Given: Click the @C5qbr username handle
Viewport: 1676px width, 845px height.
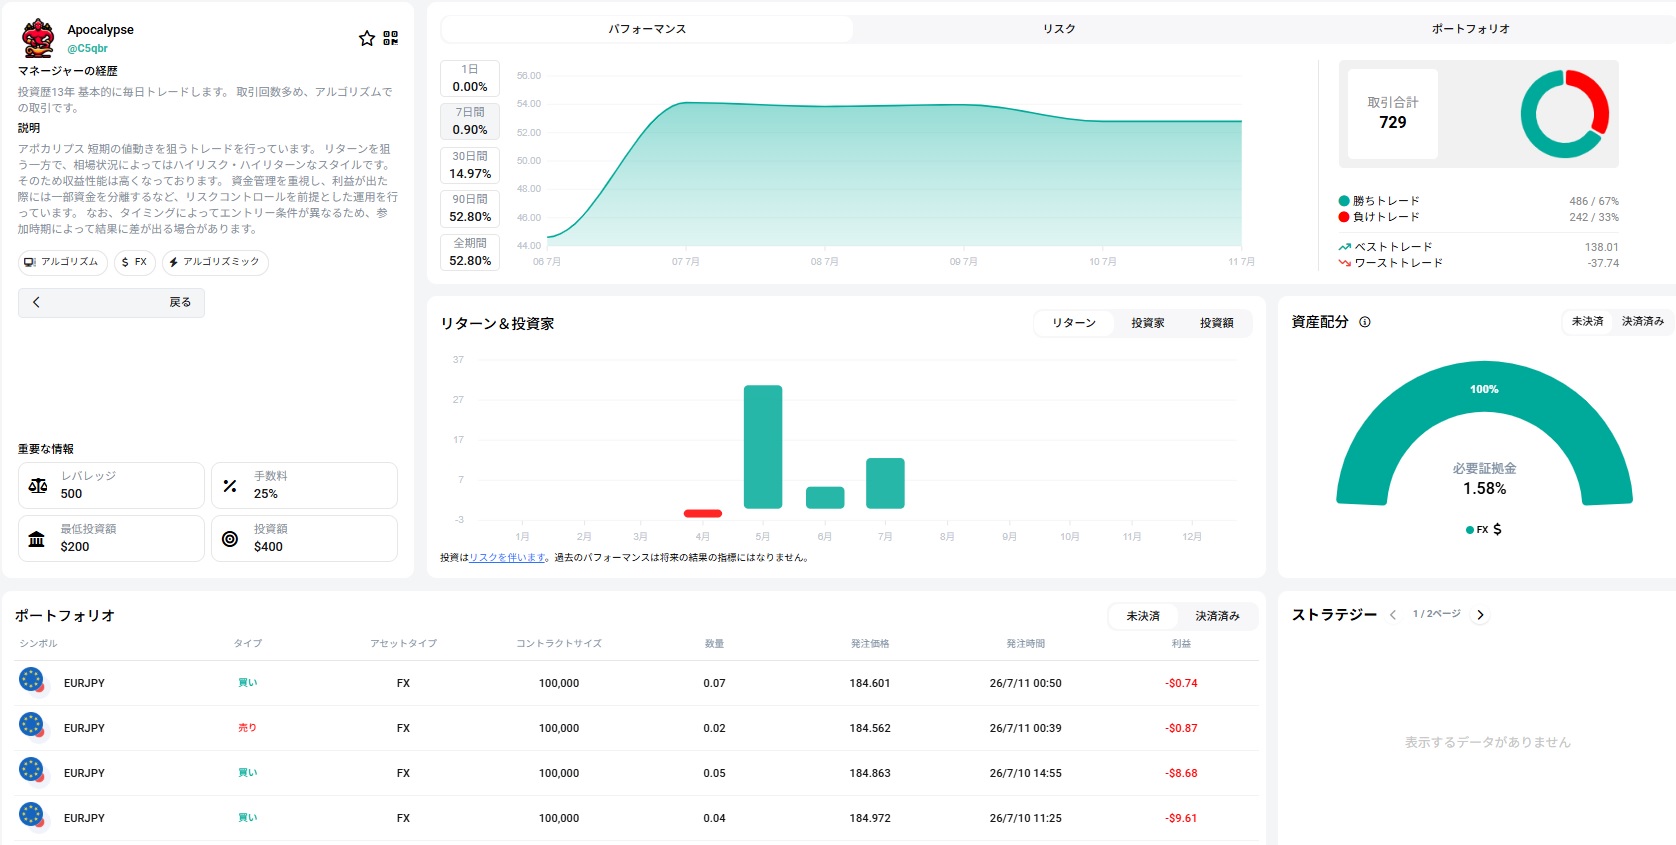Looking at the screenshot, I should [87, 48].
